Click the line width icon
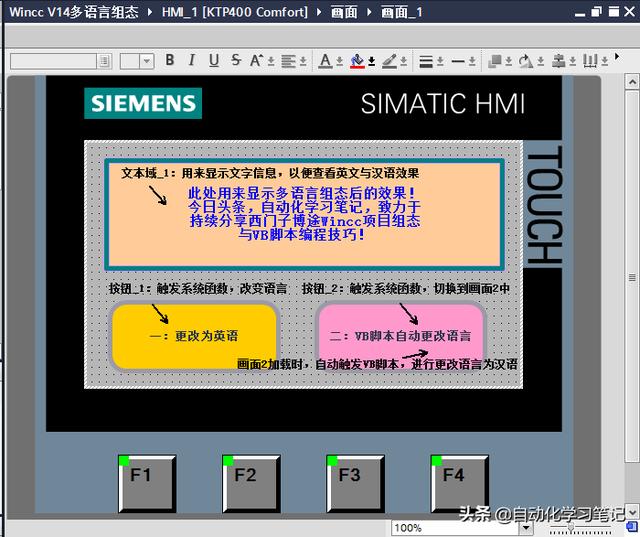This screenshot has width=640, height=537. [x=426, y=62]
